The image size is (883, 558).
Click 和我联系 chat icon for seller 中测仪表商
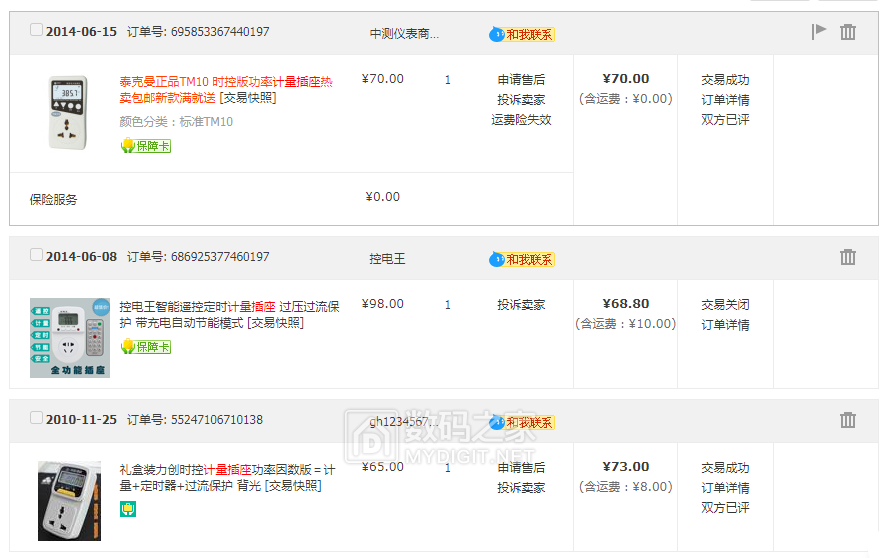[521, 34]
